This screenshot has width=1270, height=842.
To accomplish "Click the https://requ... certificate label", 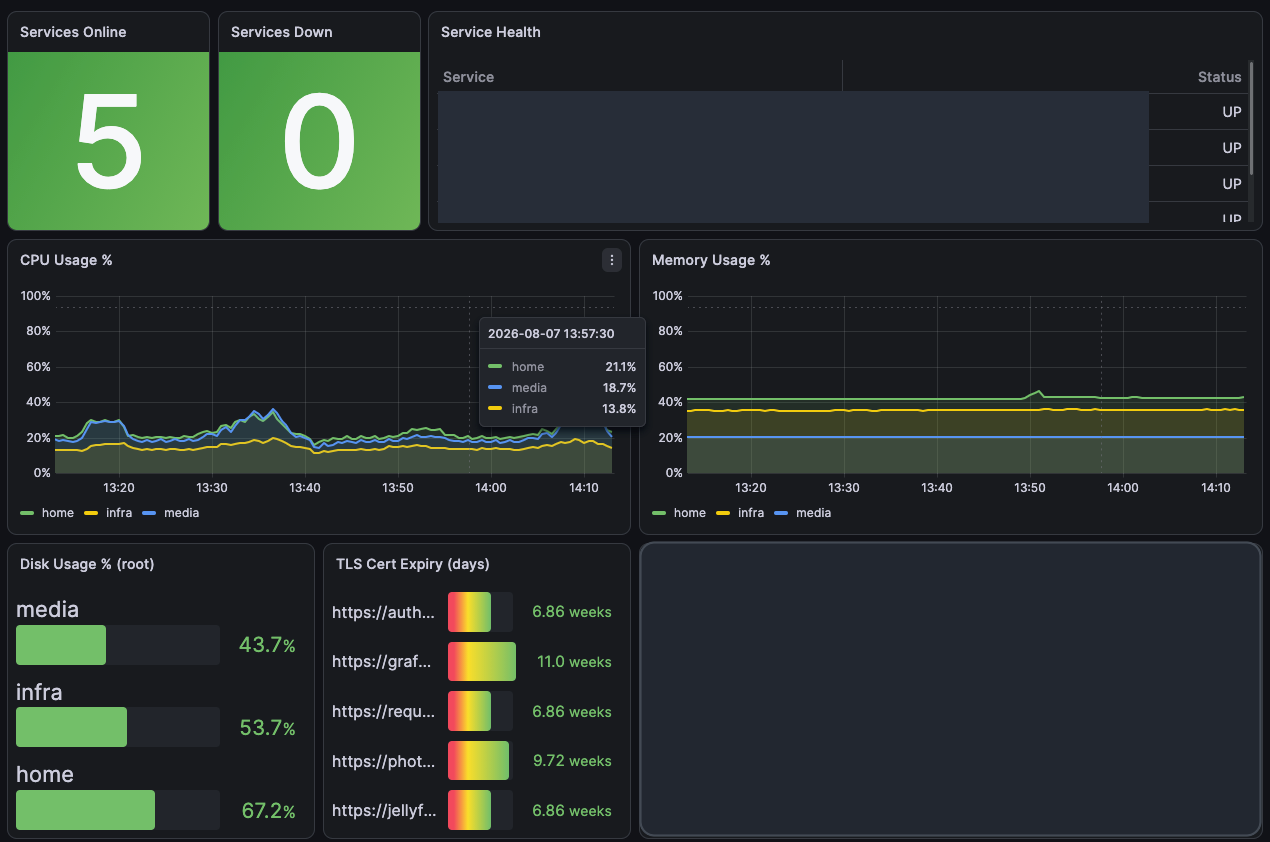I will (385, 712).
